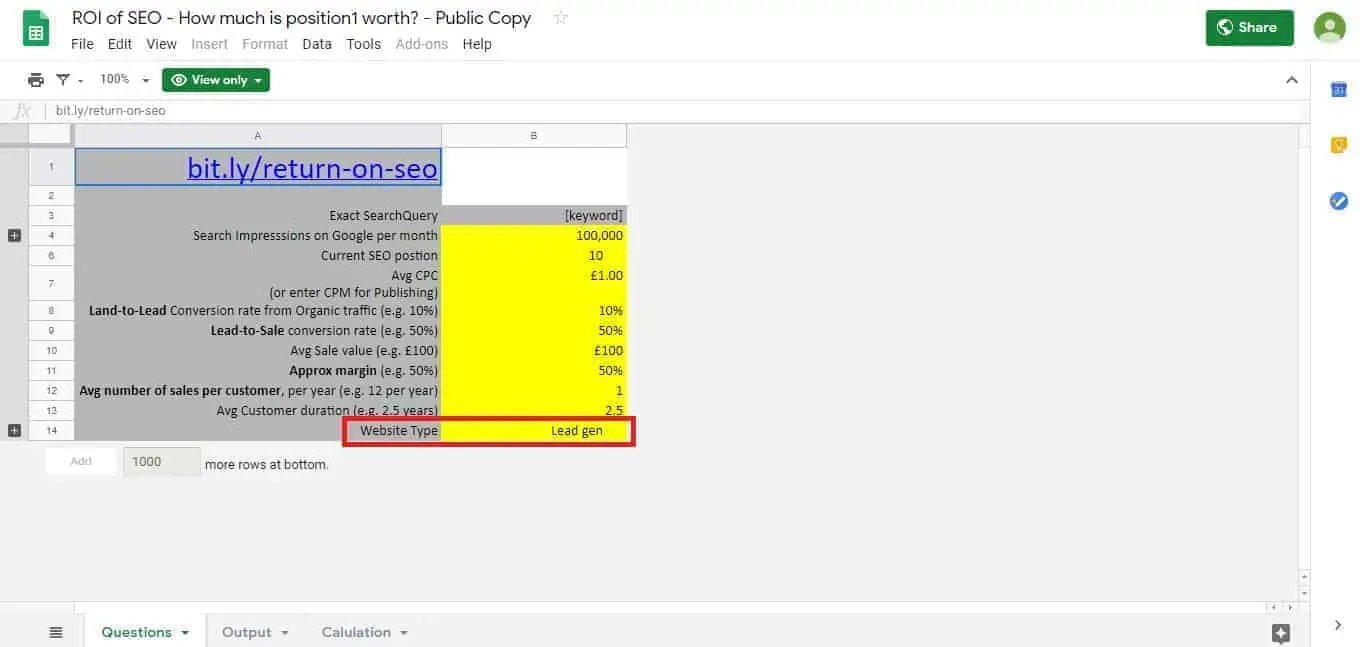Open Tasks in the side panel
This screenshot has height=647, width=1360.
click(x=1339, y=201)
